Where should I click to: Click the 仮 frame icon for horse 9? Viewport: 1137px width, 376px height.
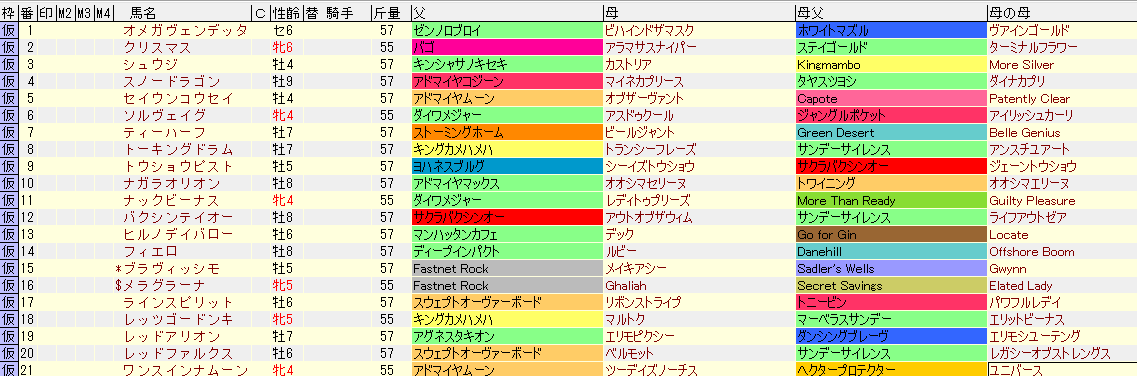(9, 167)
